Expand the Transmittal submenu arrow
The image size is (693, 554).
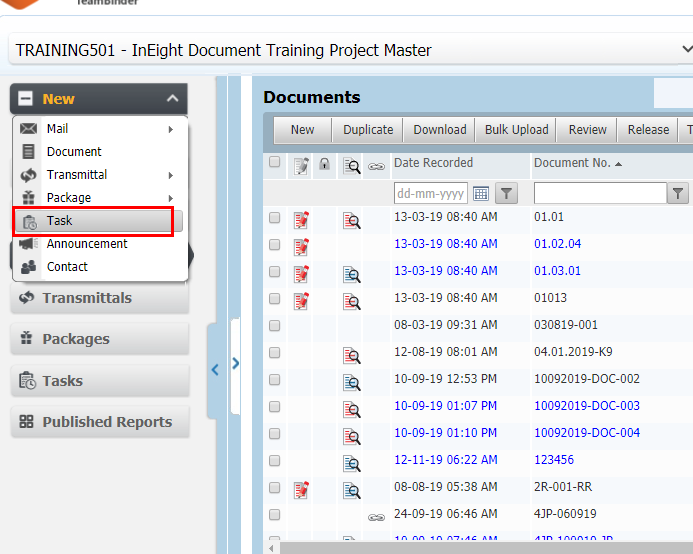point(171,176)
